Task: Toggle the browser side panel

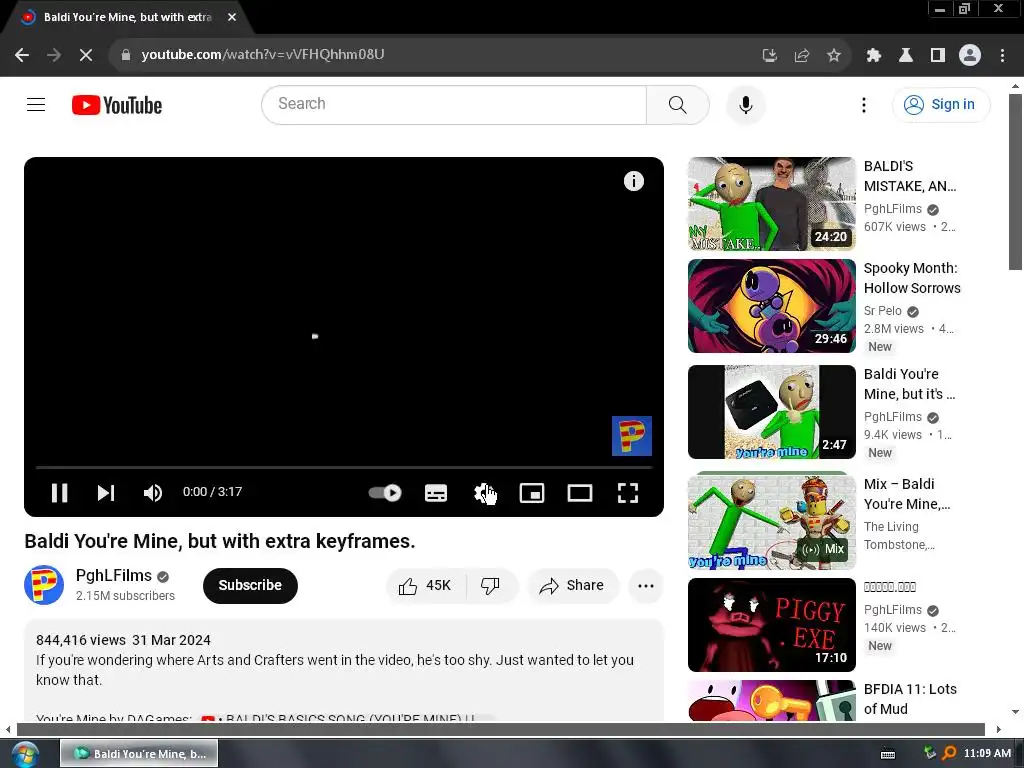Action: click(x=938, y=55)
